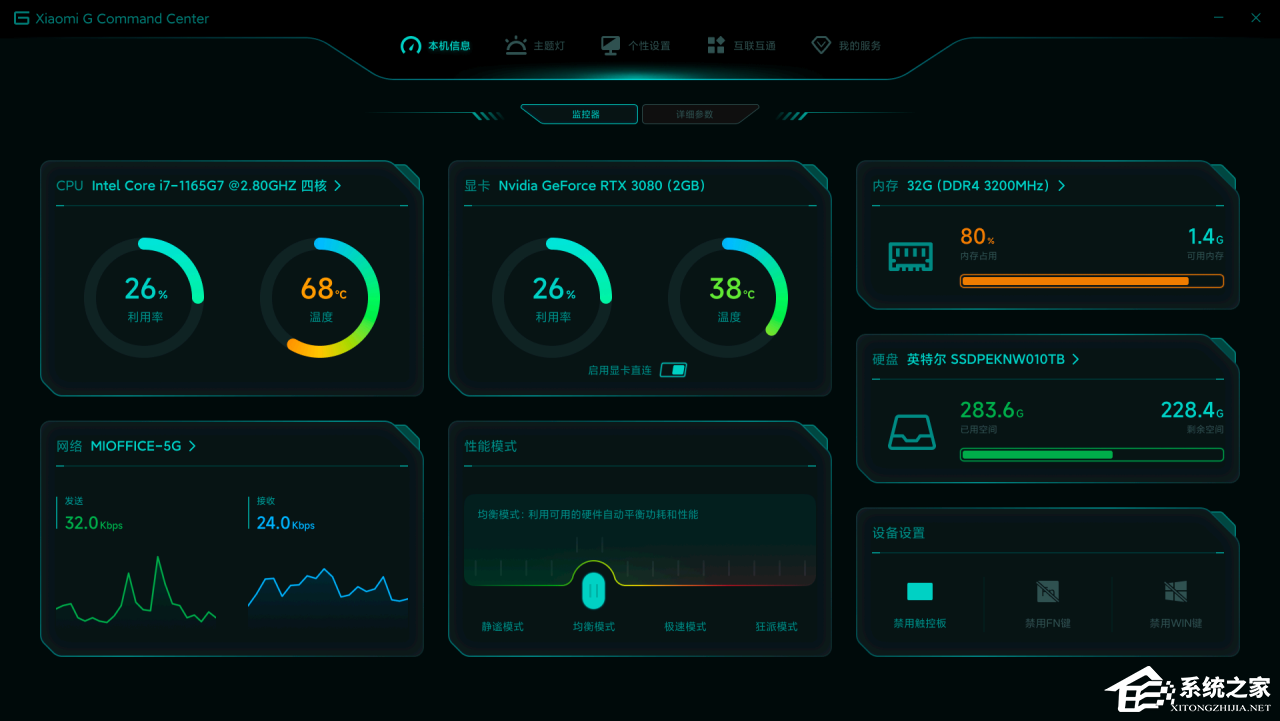Open the 本机信息 tab
The width and height of the screenshot is (1280, 721).
tap(436, 45)
